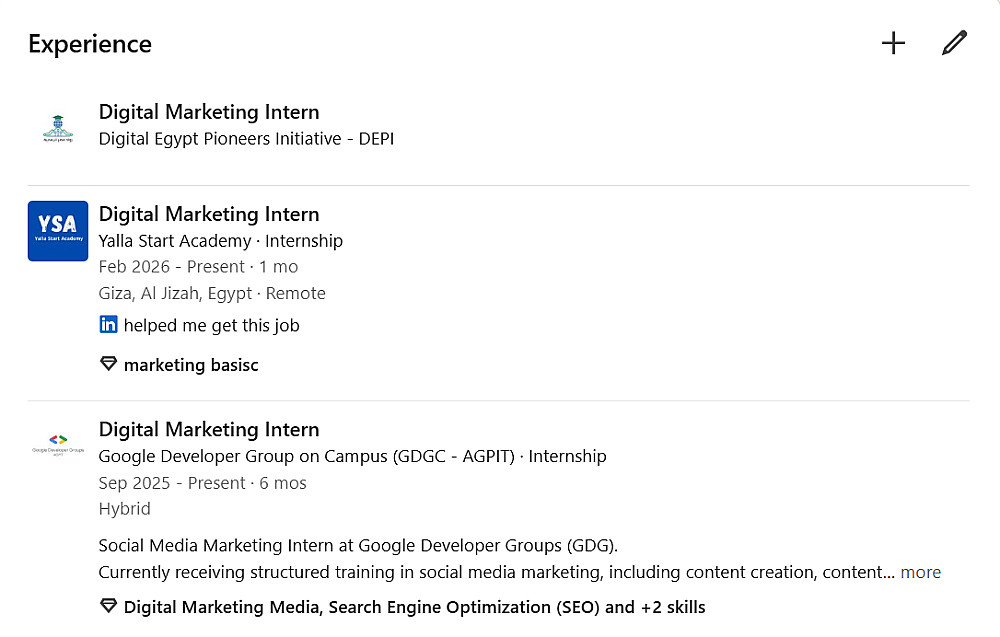
Task: Open the Yalla Start Academy logo
Action: point(58,231)
